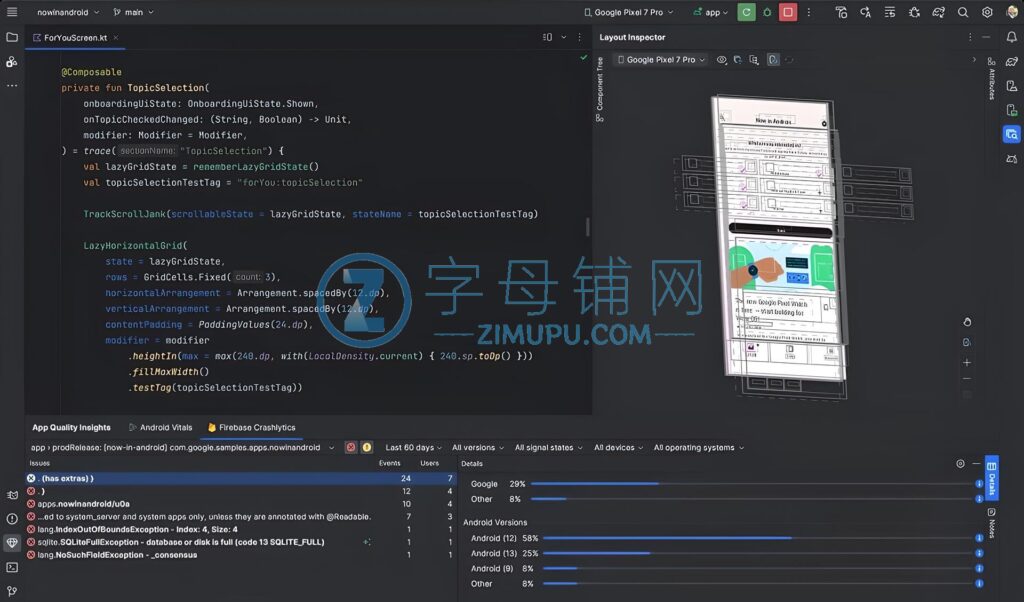Open Version Control icon in left sidebar
The height and width of the screenshot is (602, 1024).
pos(12,592)
